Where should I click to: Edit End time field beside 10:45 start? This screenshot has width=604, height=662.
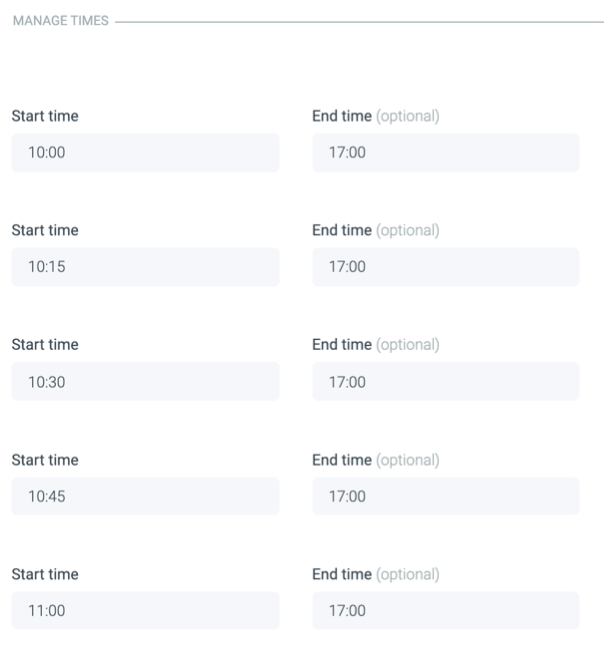pyautogui.click(x=445, y=496)
